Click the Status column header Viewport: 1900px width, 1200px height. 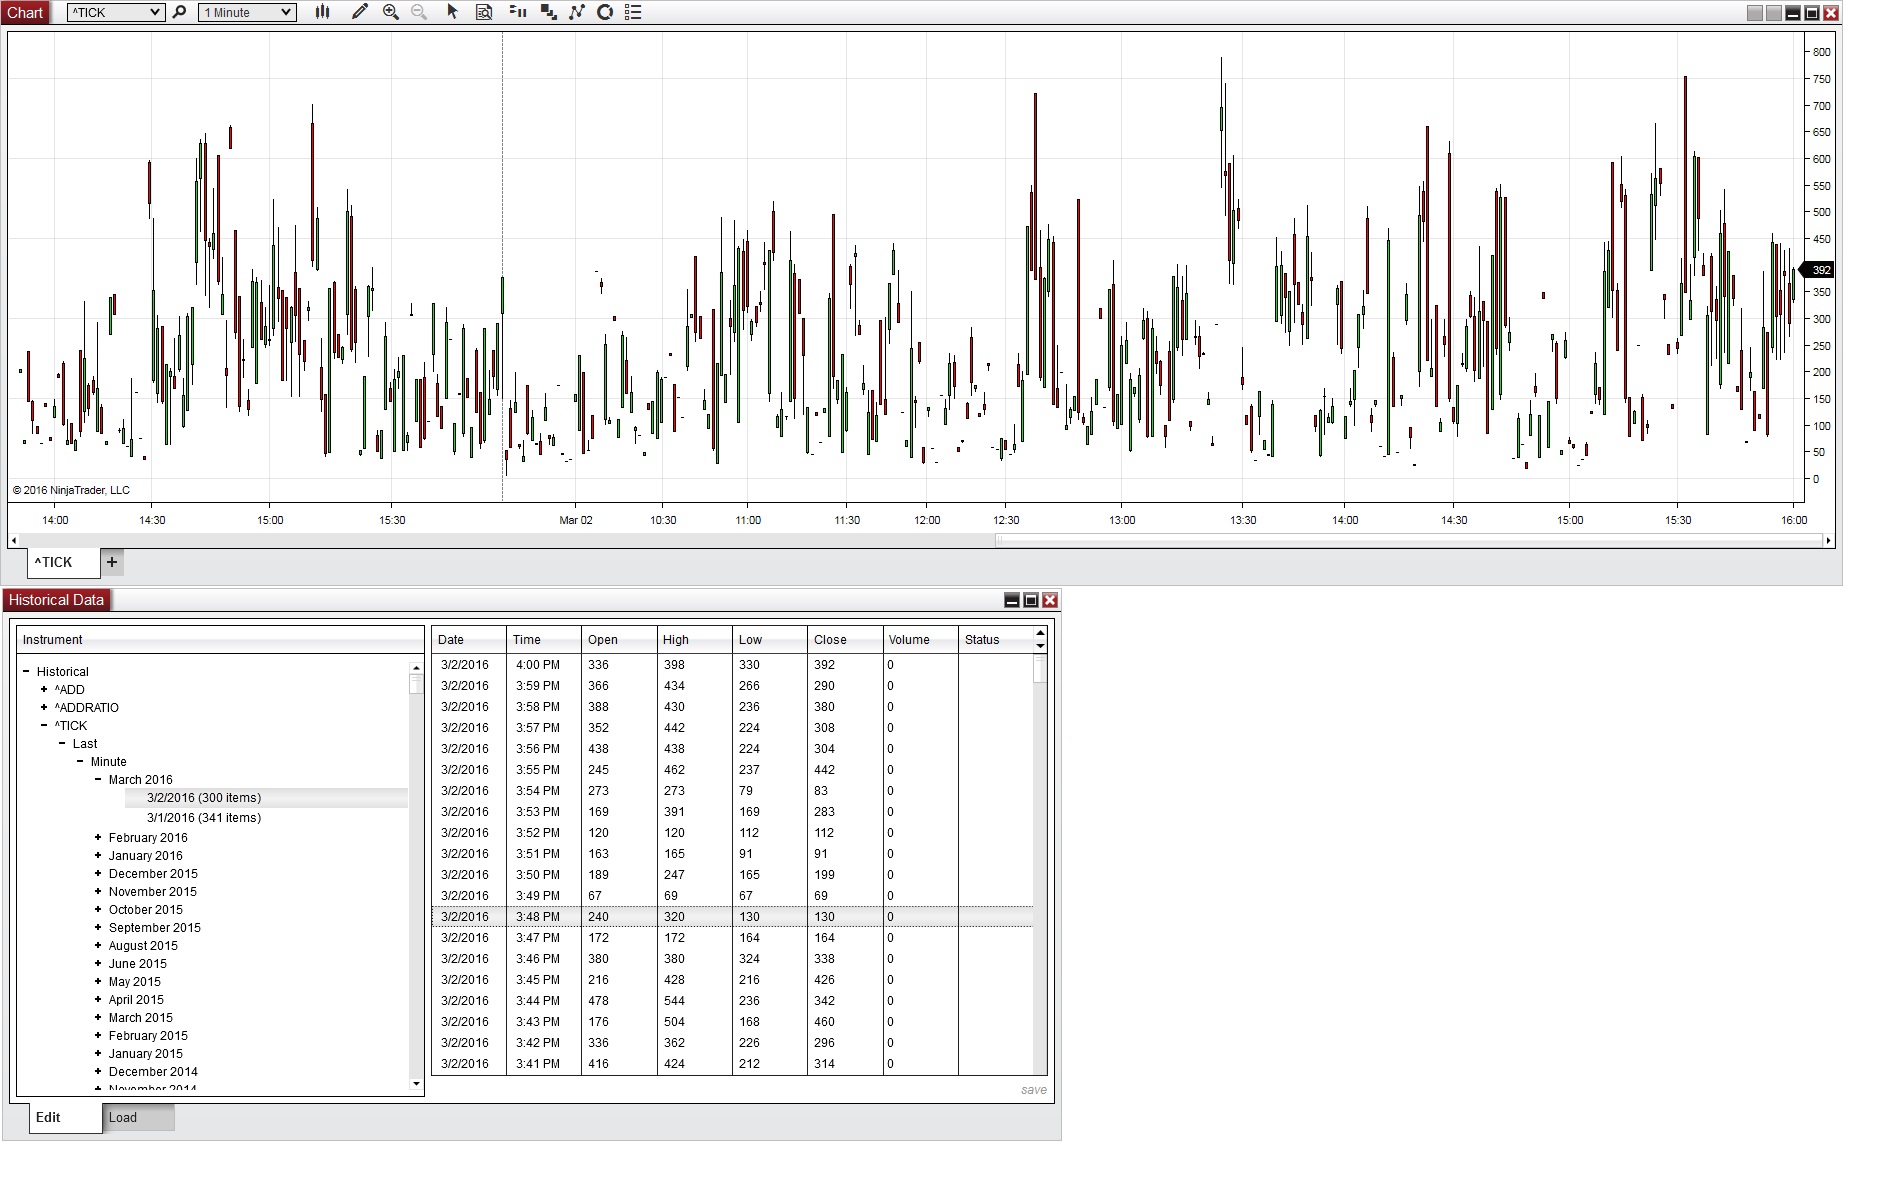996,640
